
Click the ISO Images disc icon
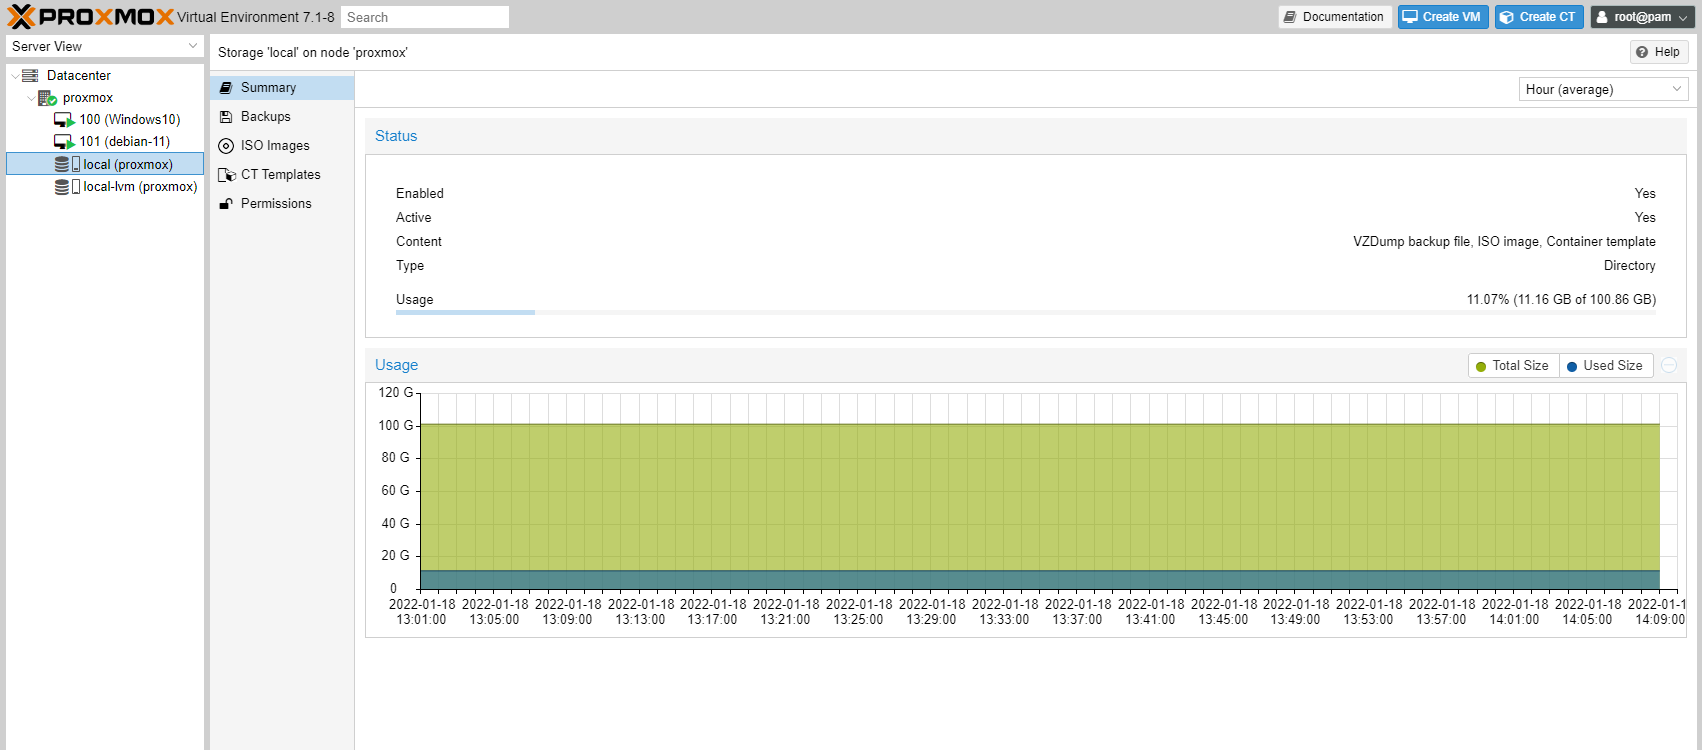click(x=226, y=146)
